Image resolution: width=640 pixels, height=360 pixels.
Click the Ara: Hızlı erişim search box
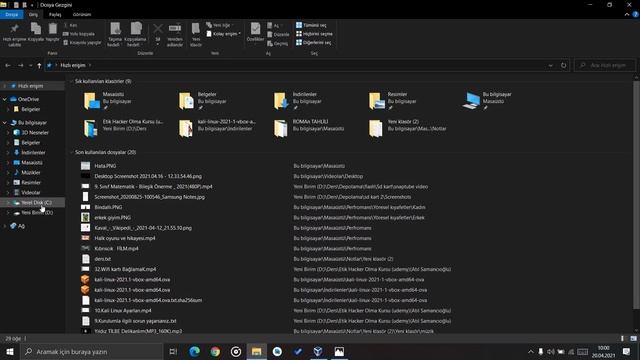(605, 65)
